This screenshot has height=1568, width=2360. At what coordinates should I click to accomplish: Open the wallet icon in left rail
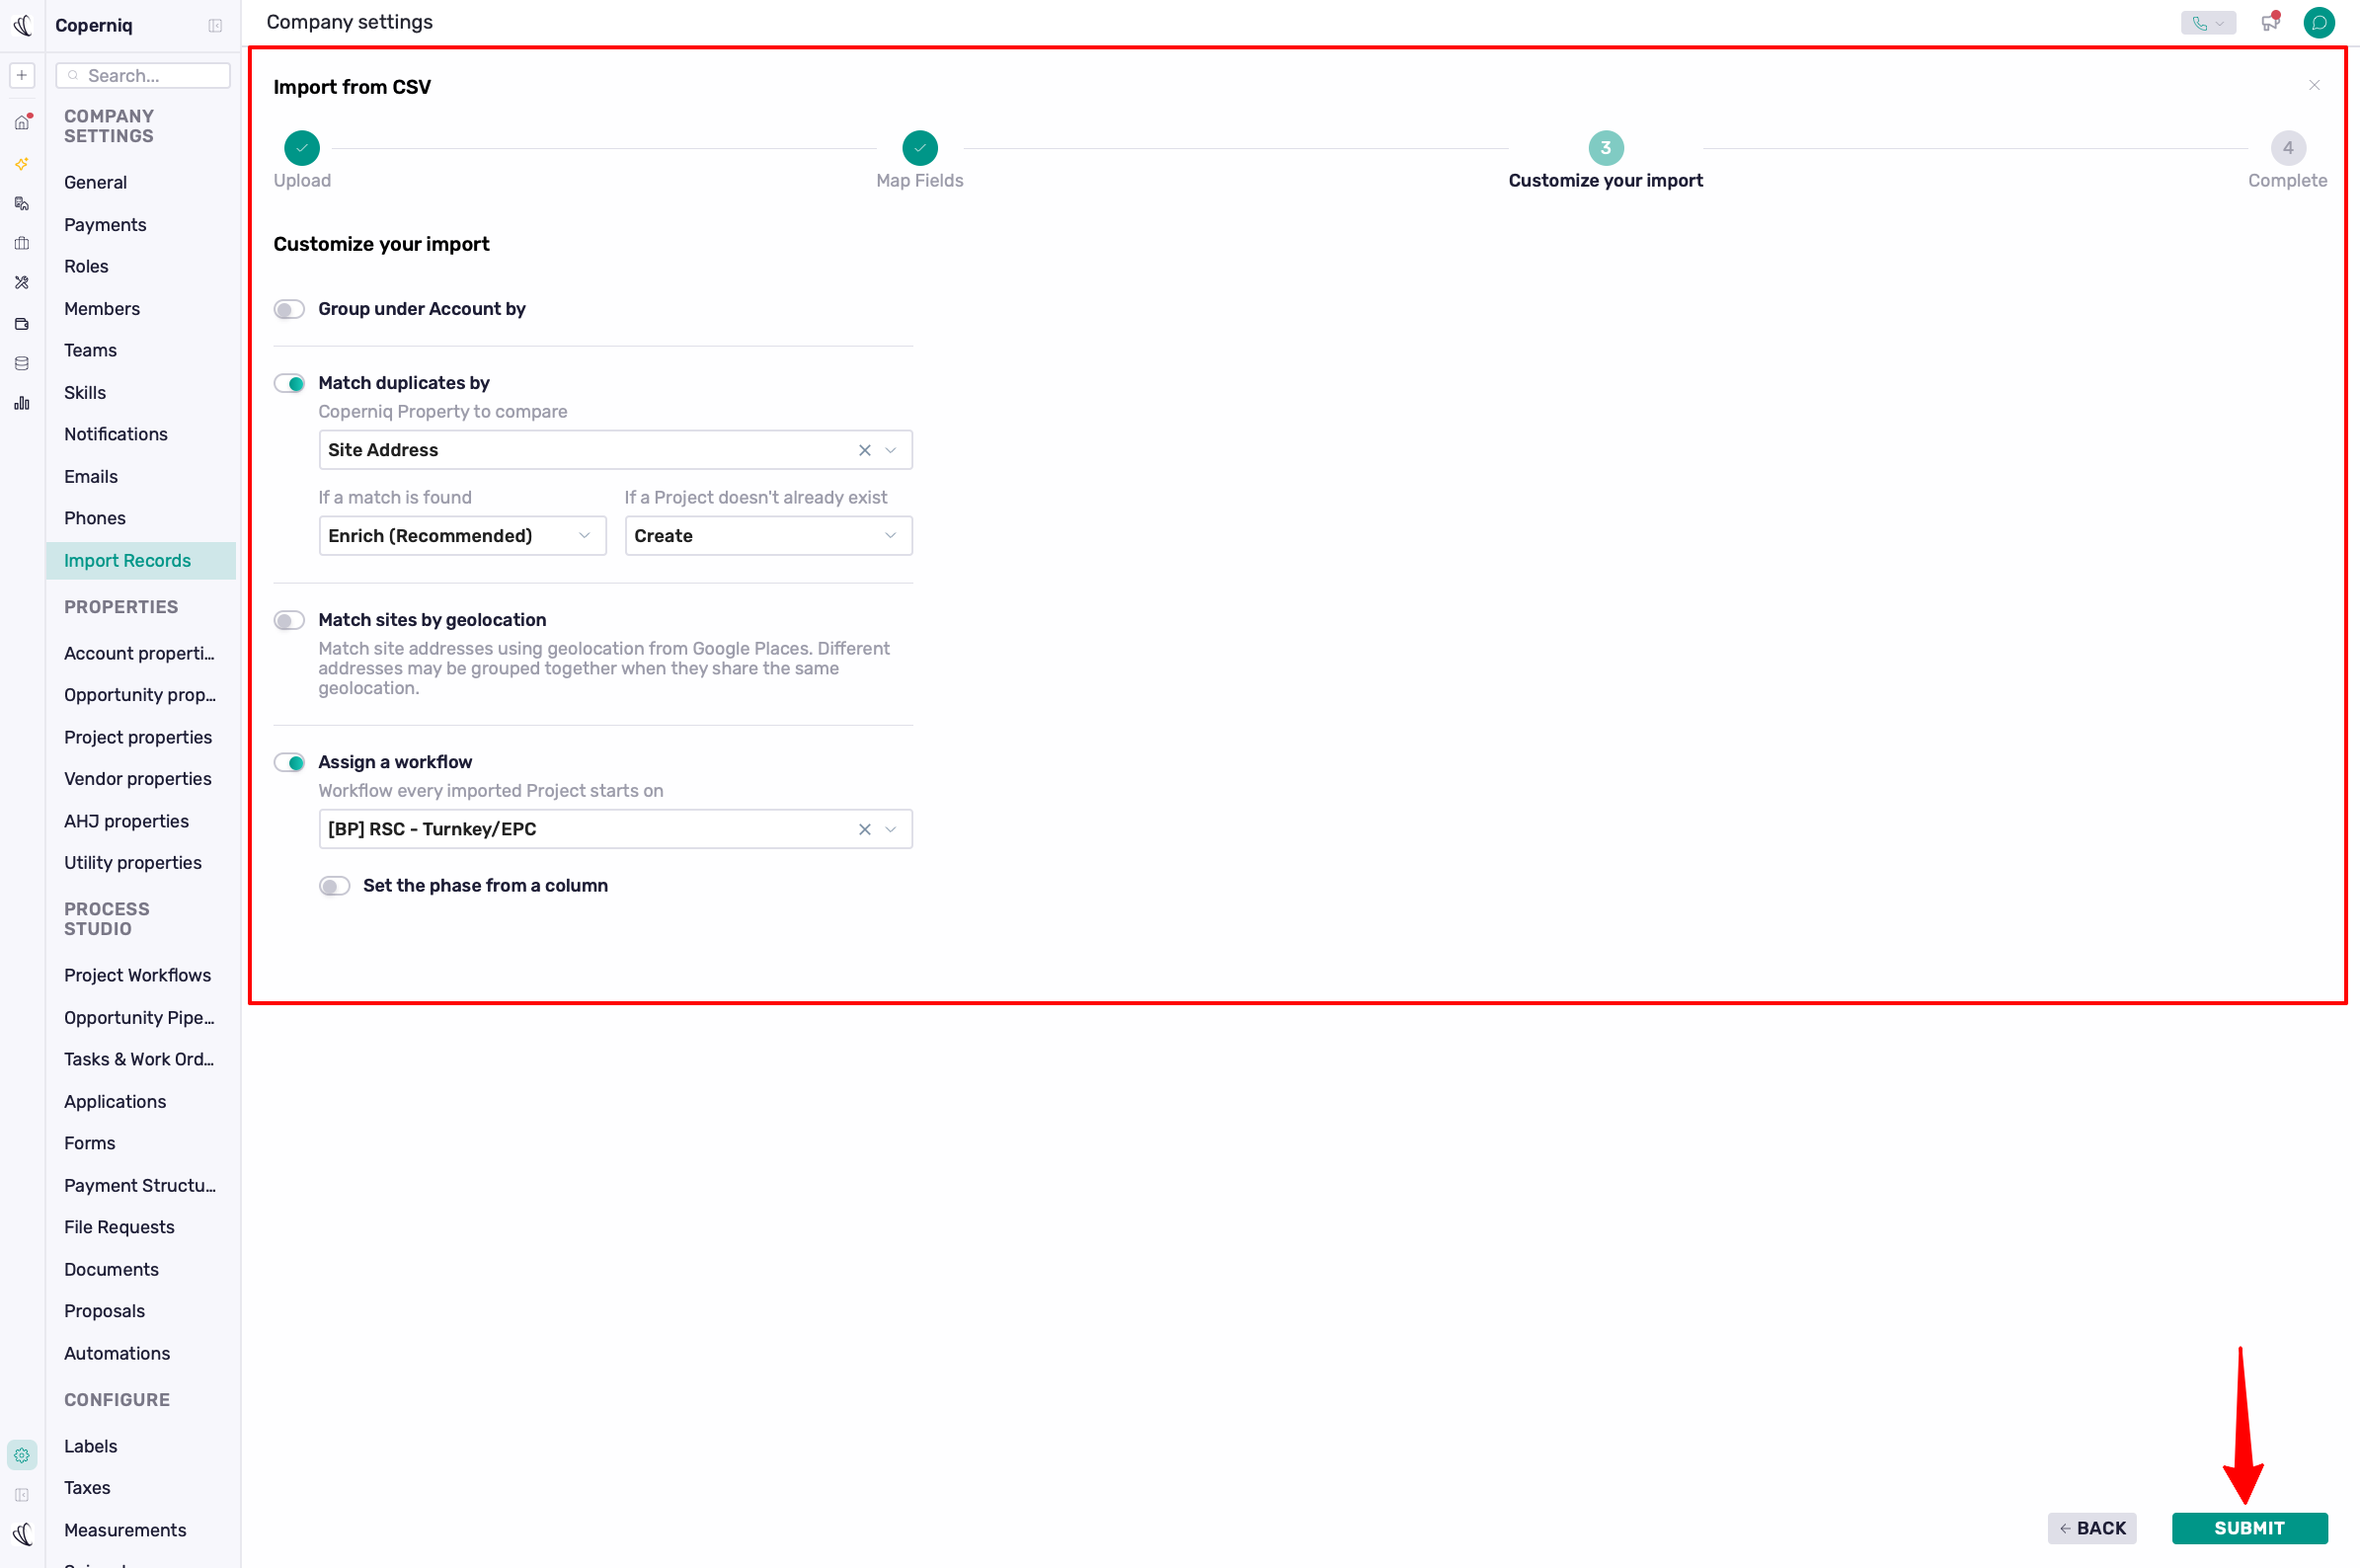point(22,324)
